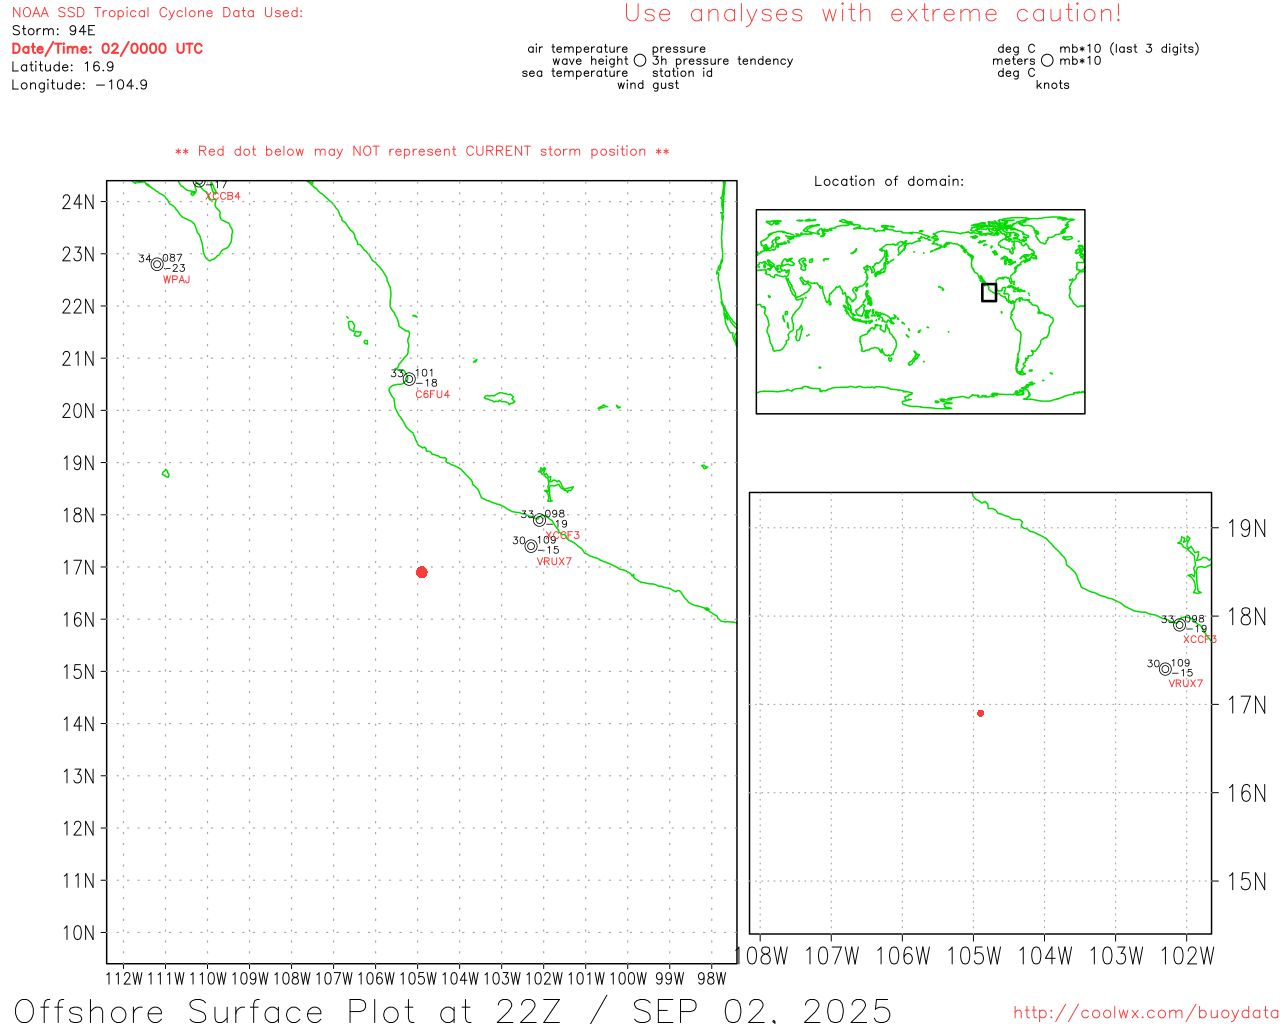Image resolution: width=1280 pixels, height=1024 pixels.
Task: Click the 98W longitude axis label
Action: pyautogui.click(x=712, y=979)
